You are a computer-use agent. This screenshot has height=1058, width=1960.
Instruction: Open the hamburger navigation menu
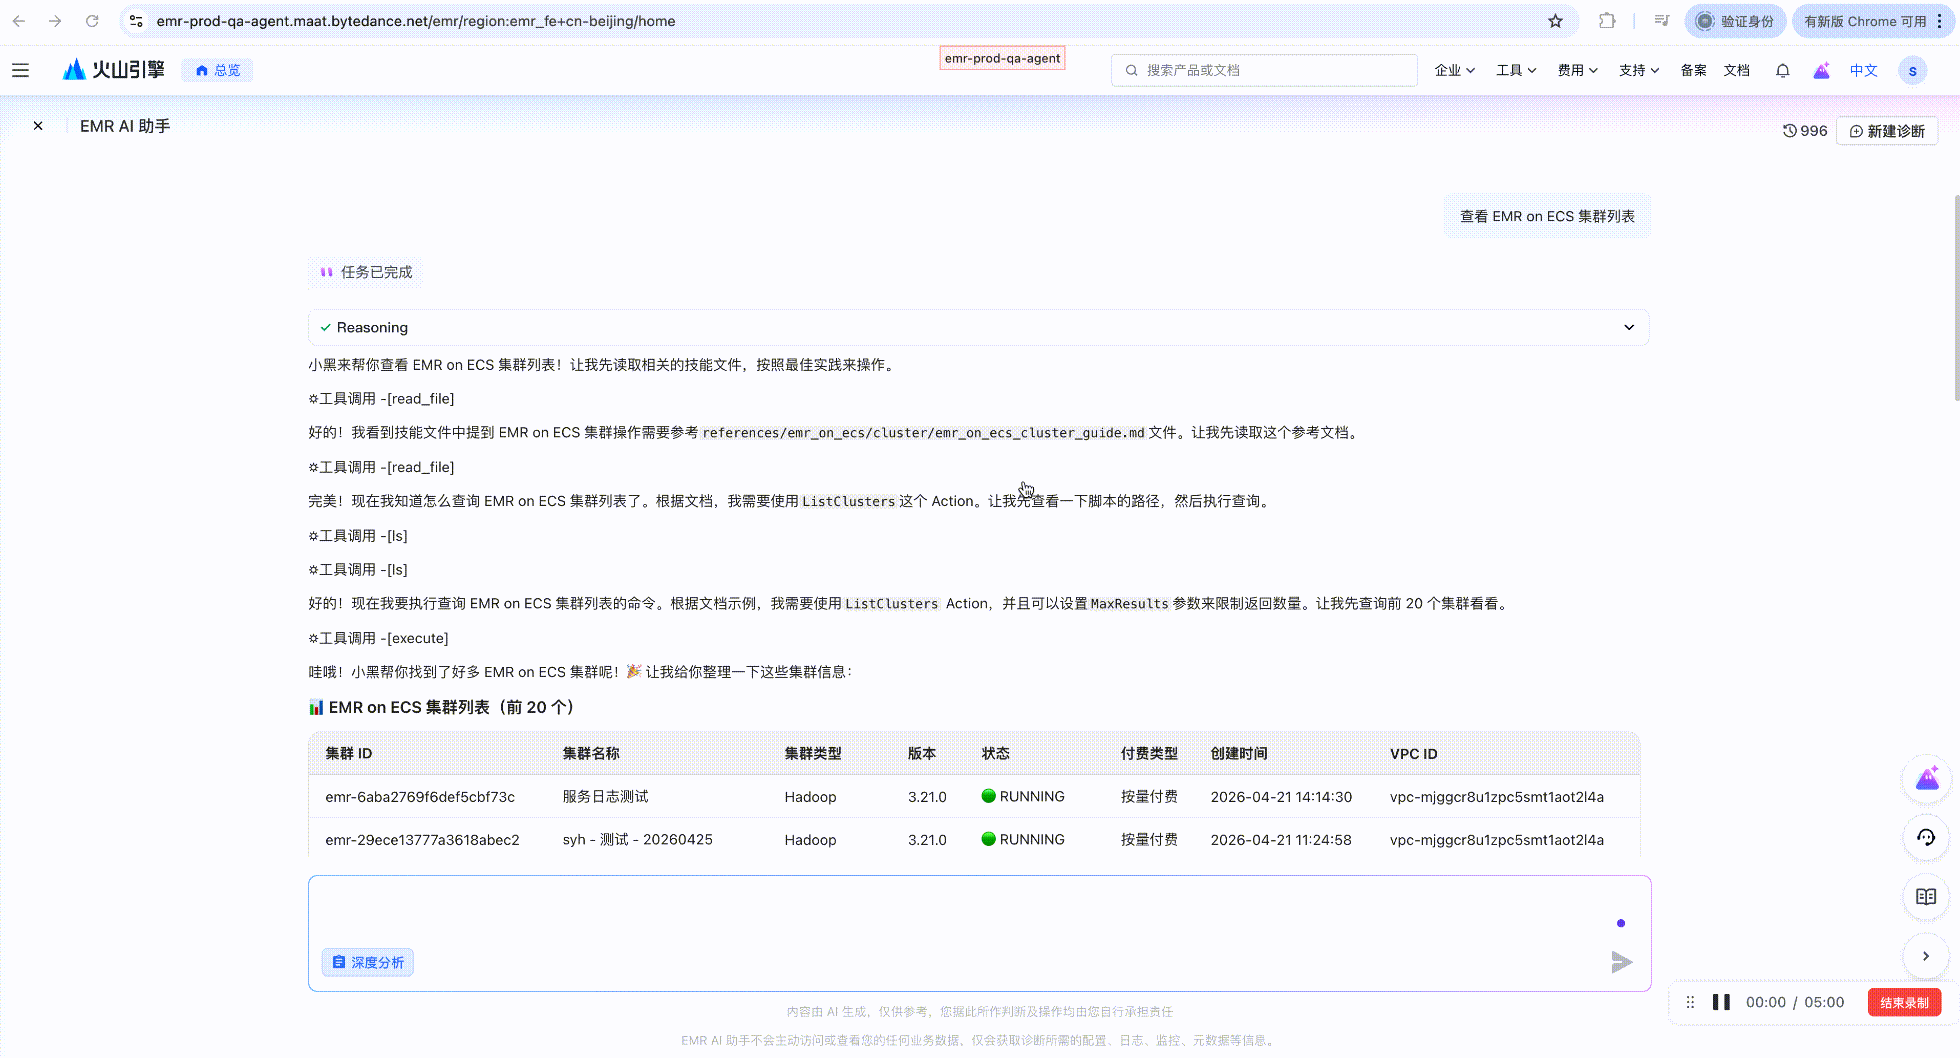20,70
